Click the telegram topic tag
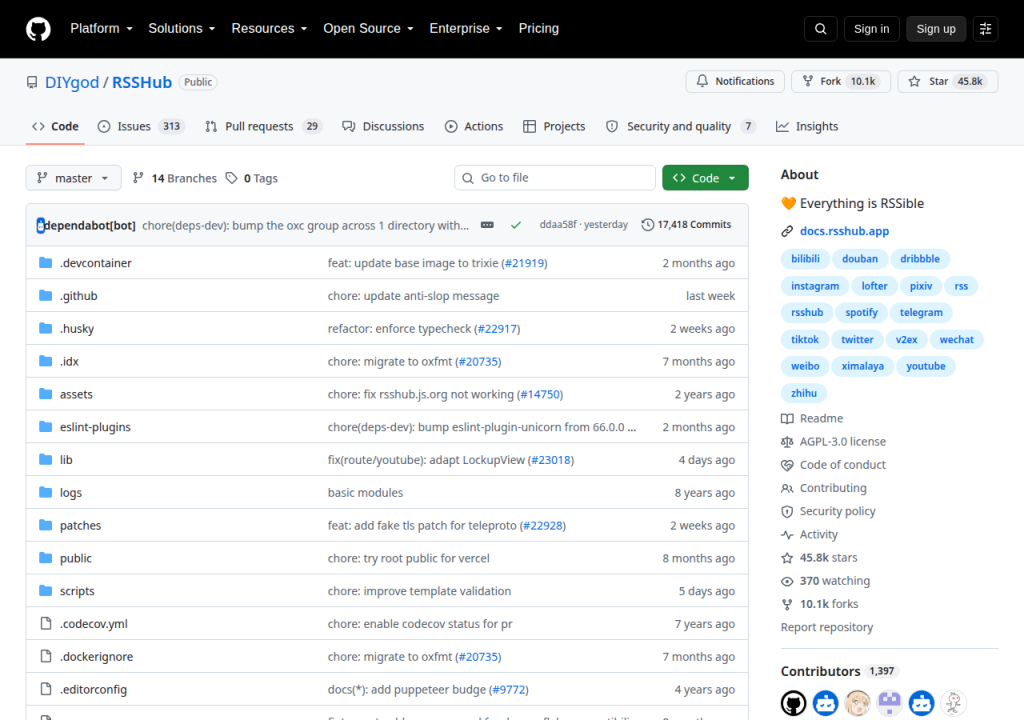This screenshot has width=1024, height=720. click(x=921, y=312)
